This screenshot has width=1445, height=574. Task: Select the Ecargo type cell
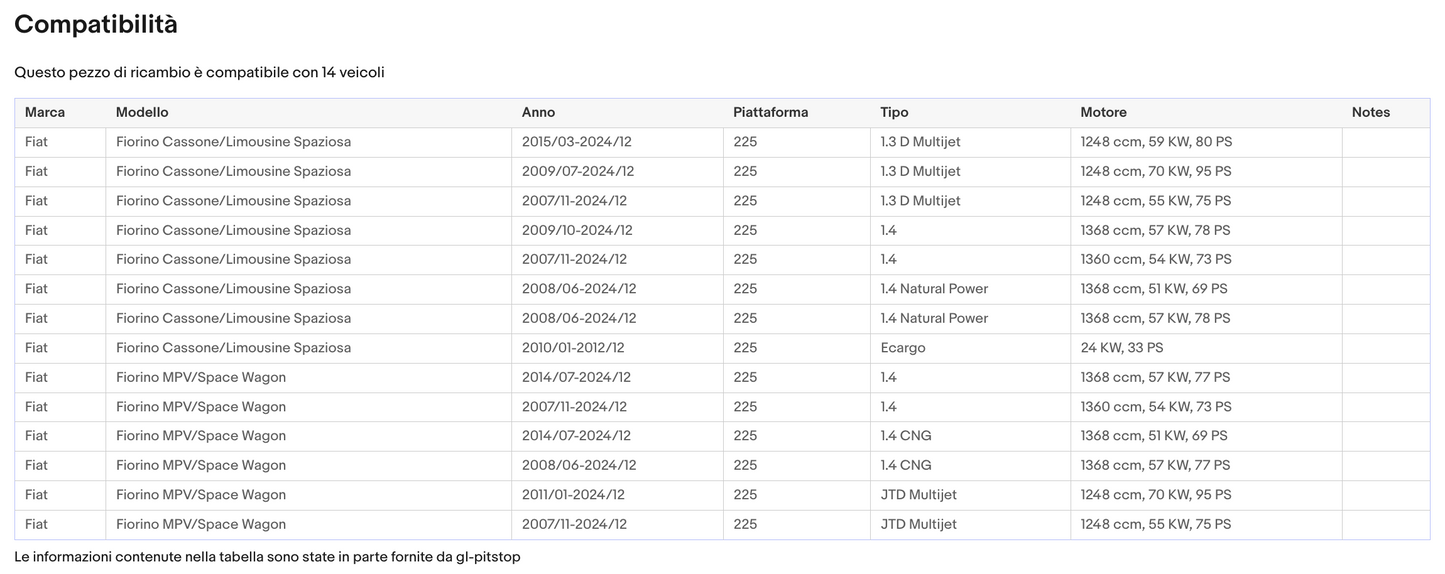coord(902,348)
